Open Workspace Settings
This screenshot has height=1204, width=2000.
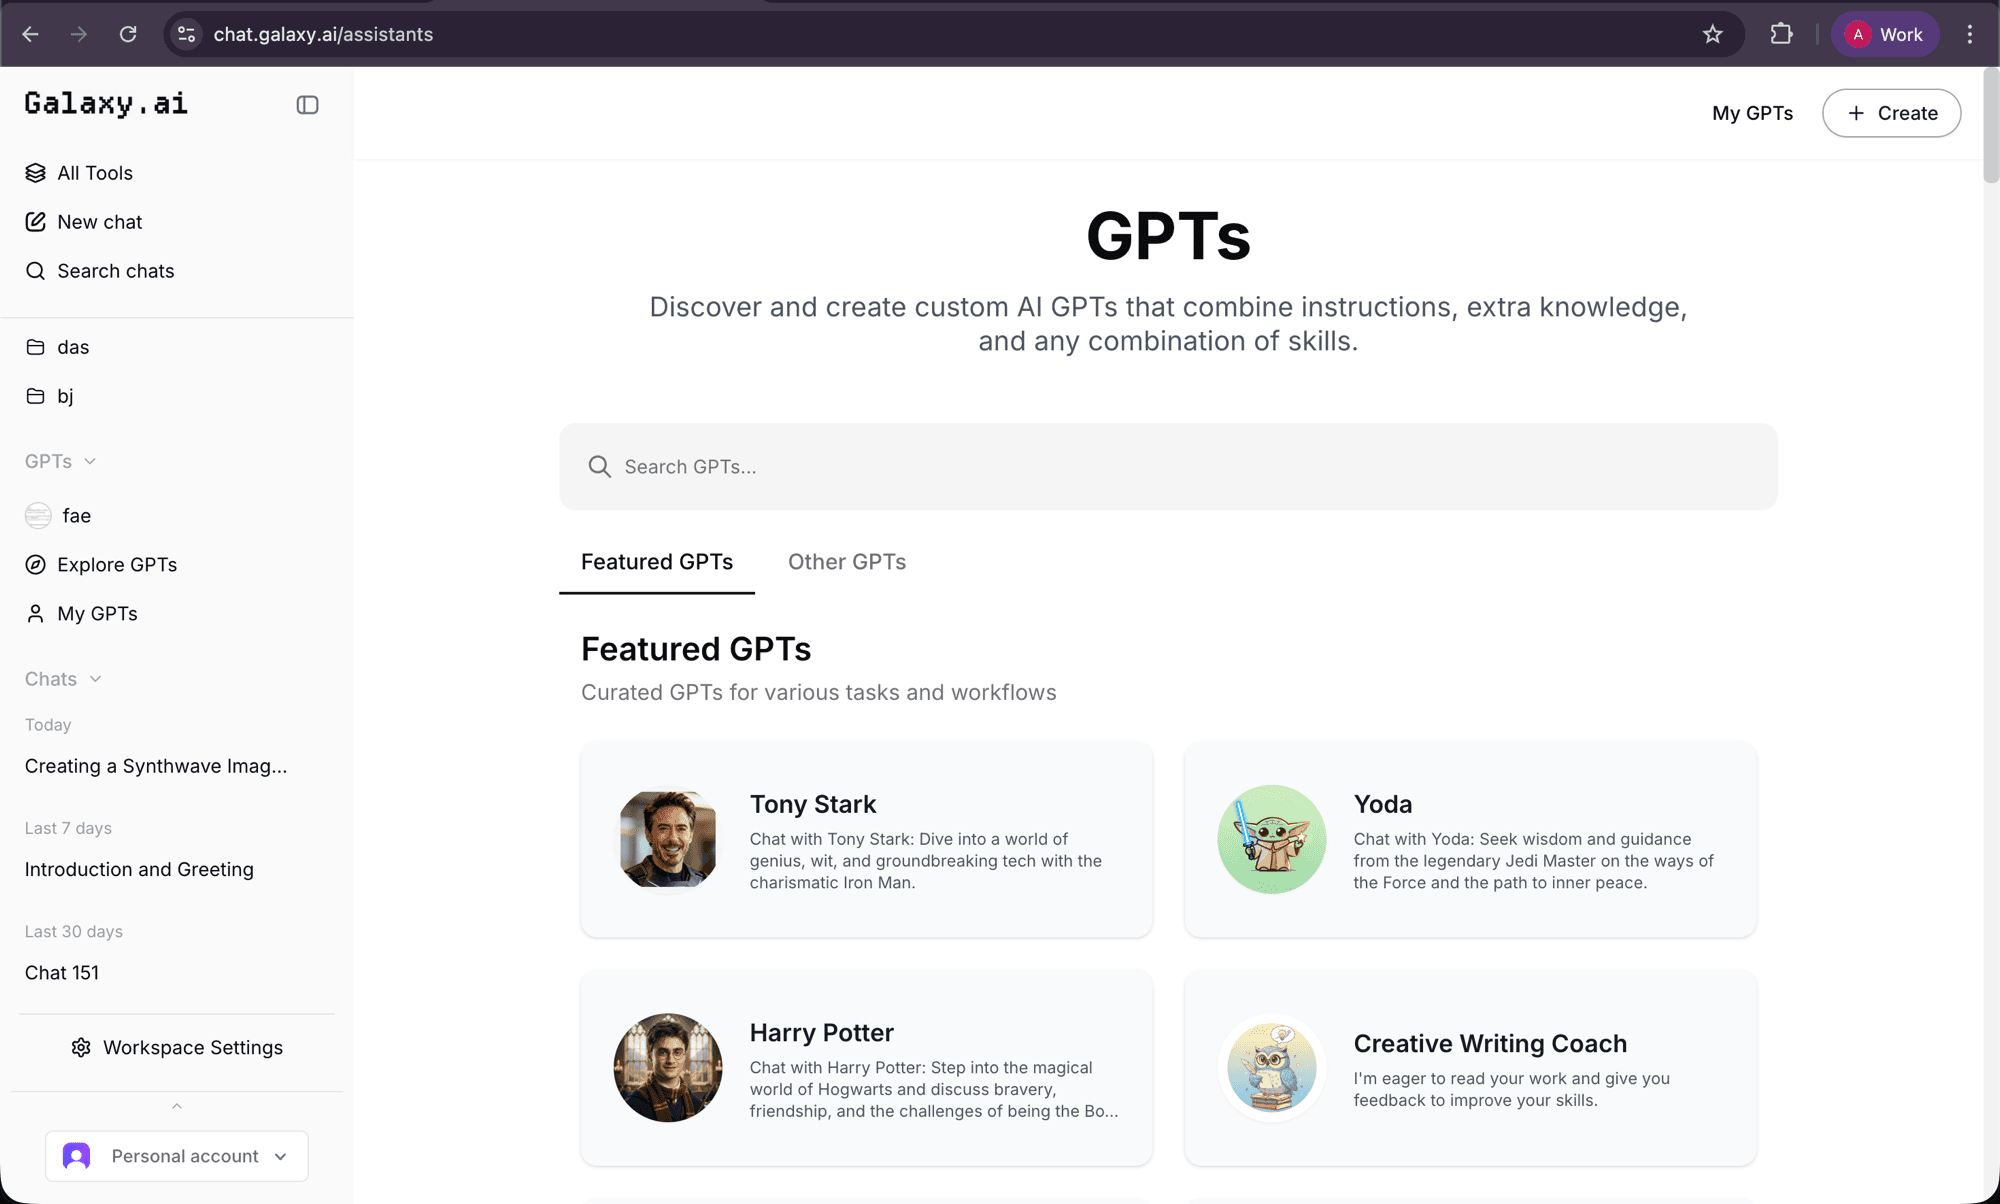(176, 1047)
